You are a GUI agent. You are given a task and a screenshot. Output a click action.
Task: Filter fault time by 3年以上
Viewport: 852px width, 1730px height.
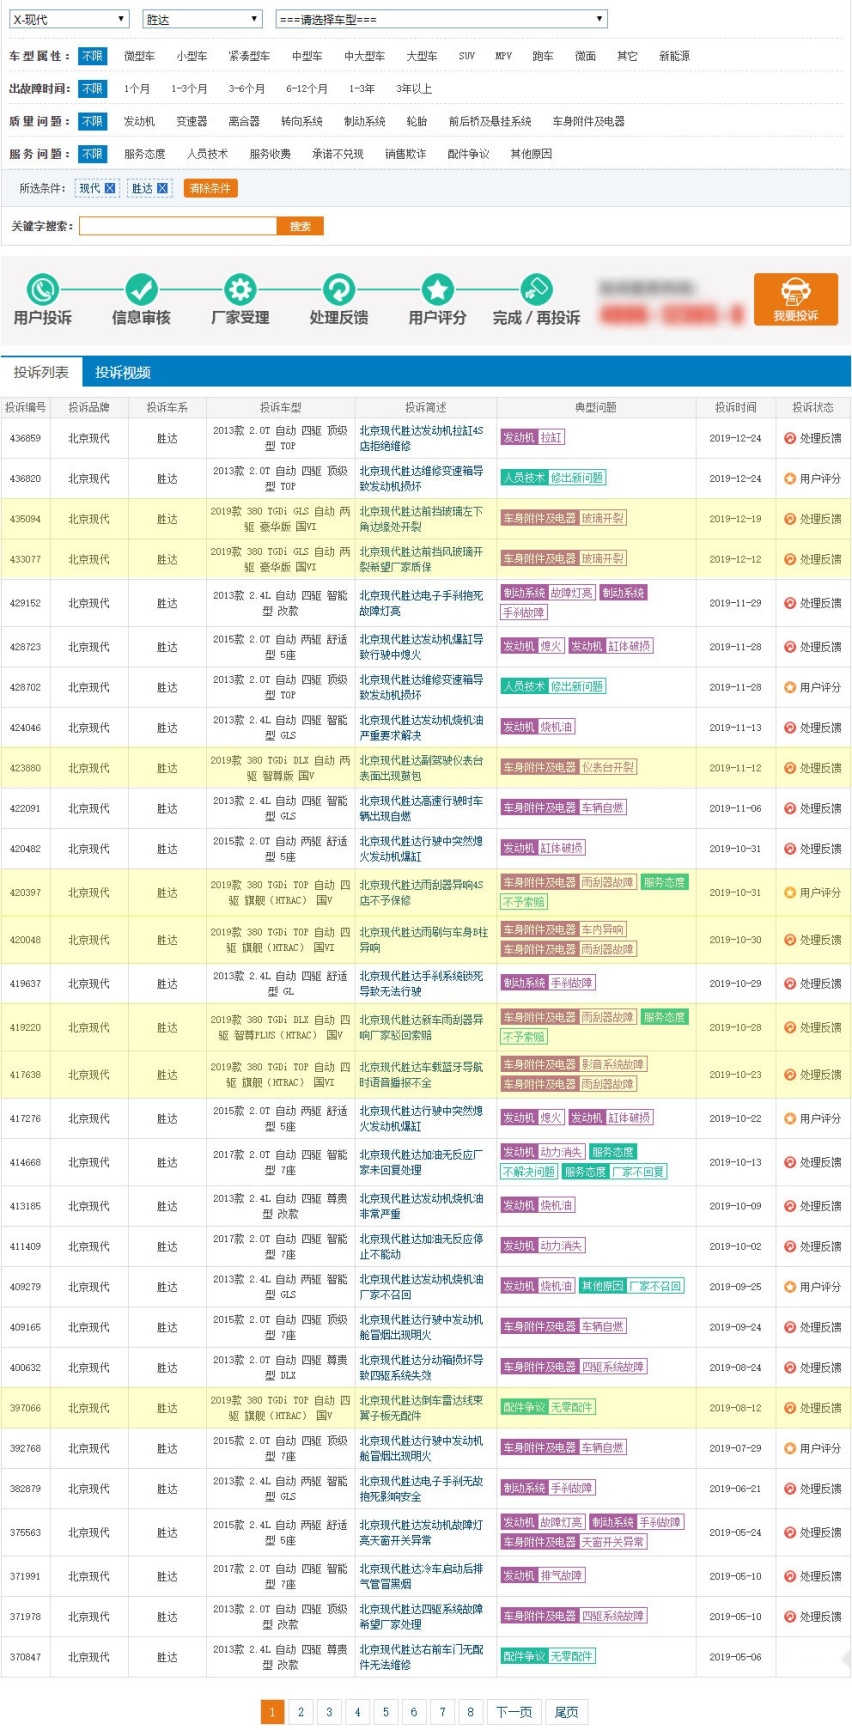pyautogui.click(x=414, y=88)
